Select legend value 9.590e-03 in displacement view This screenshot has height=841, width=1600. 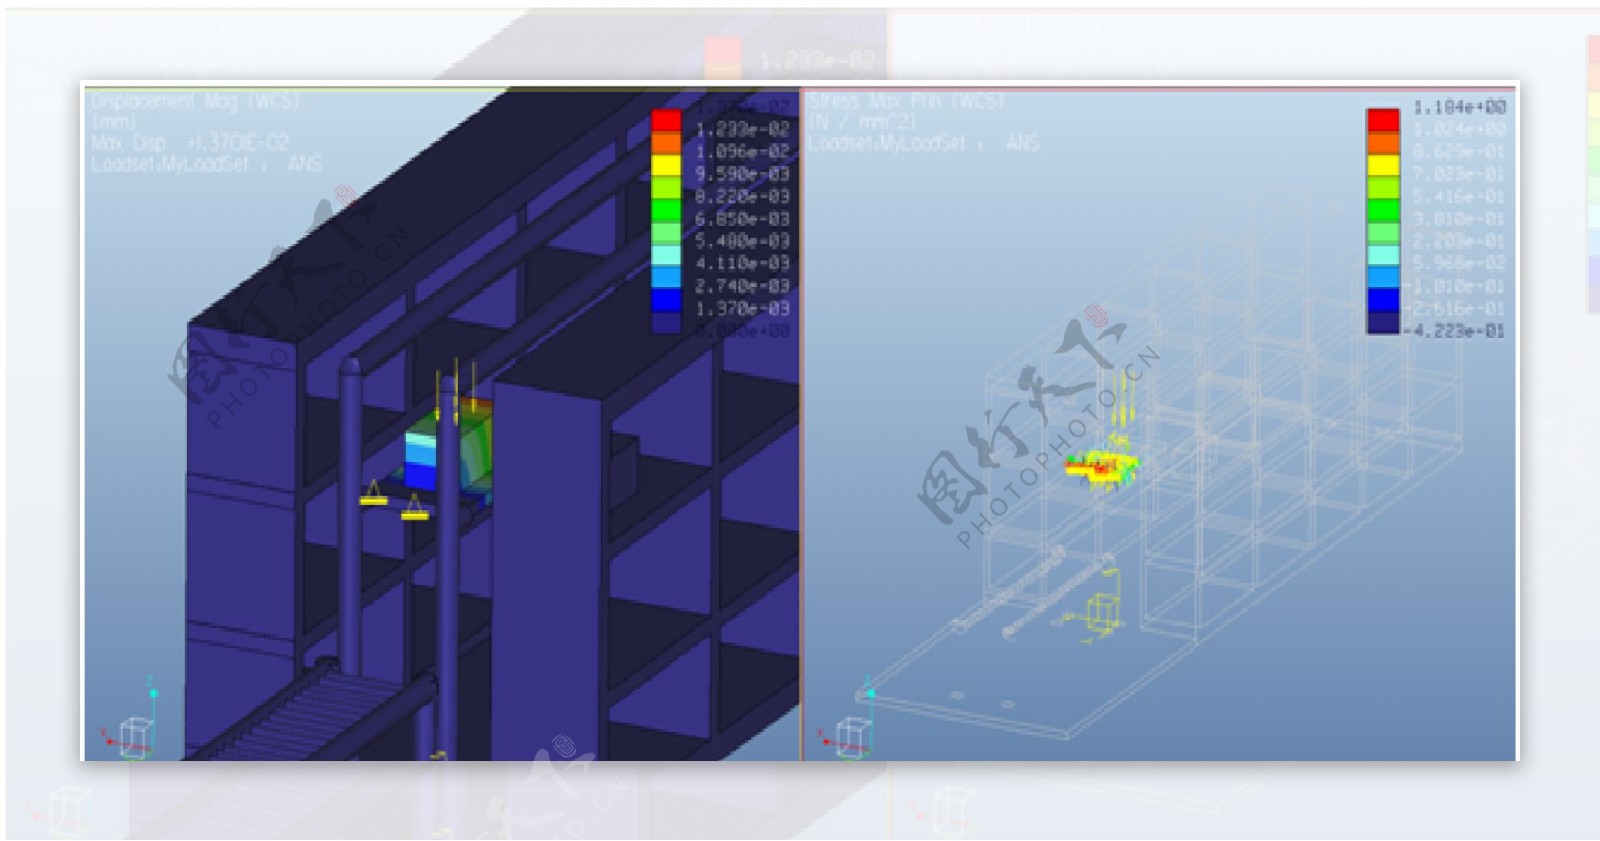[743, 174]
